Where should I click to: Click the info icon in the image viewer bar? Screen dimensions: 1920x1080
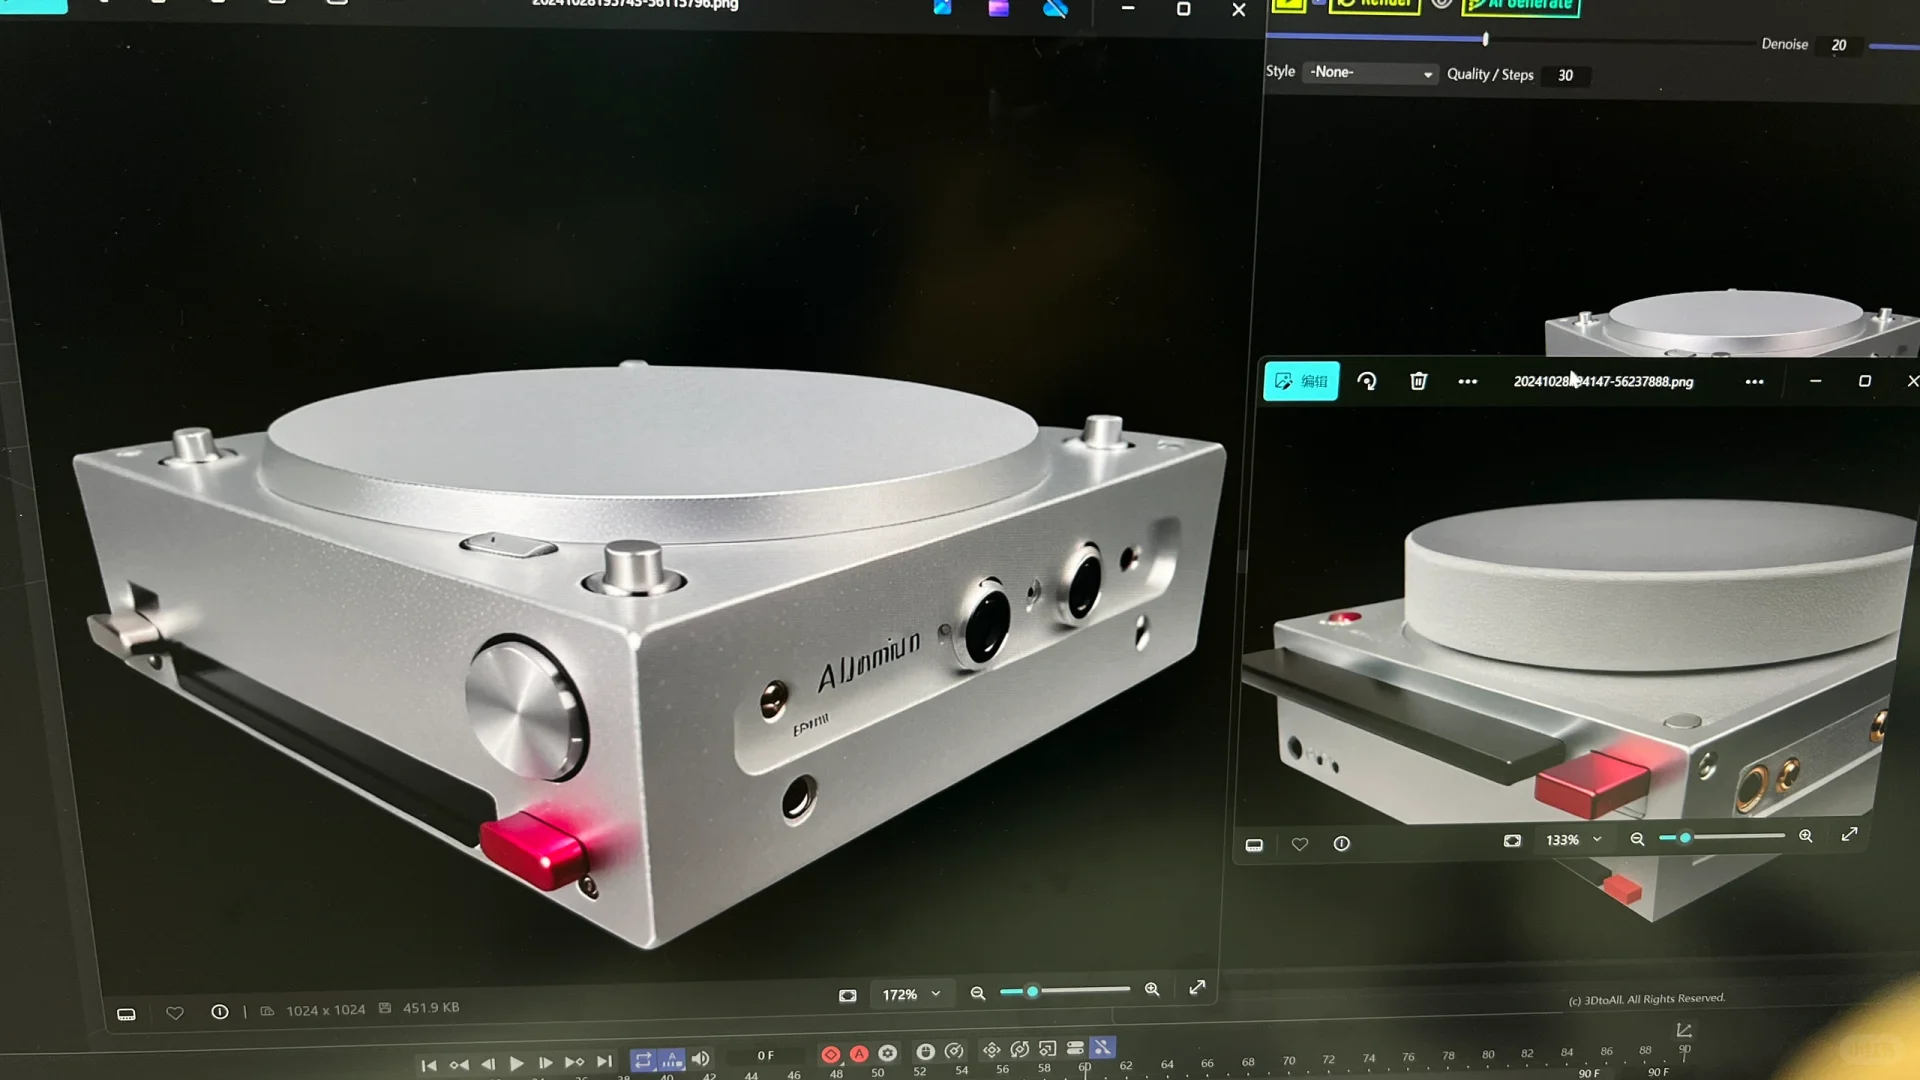click(1341, 843)
